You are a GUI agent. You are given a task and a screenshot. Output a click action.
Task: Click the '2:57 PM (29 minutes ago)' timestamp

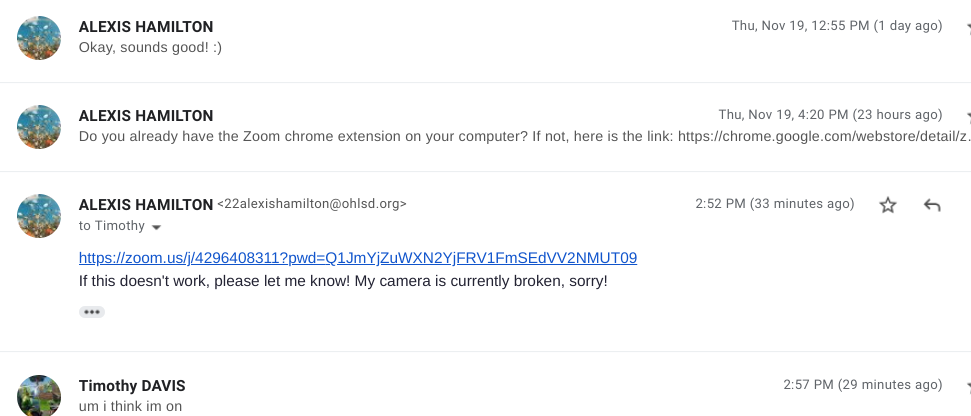coord(862,385)
